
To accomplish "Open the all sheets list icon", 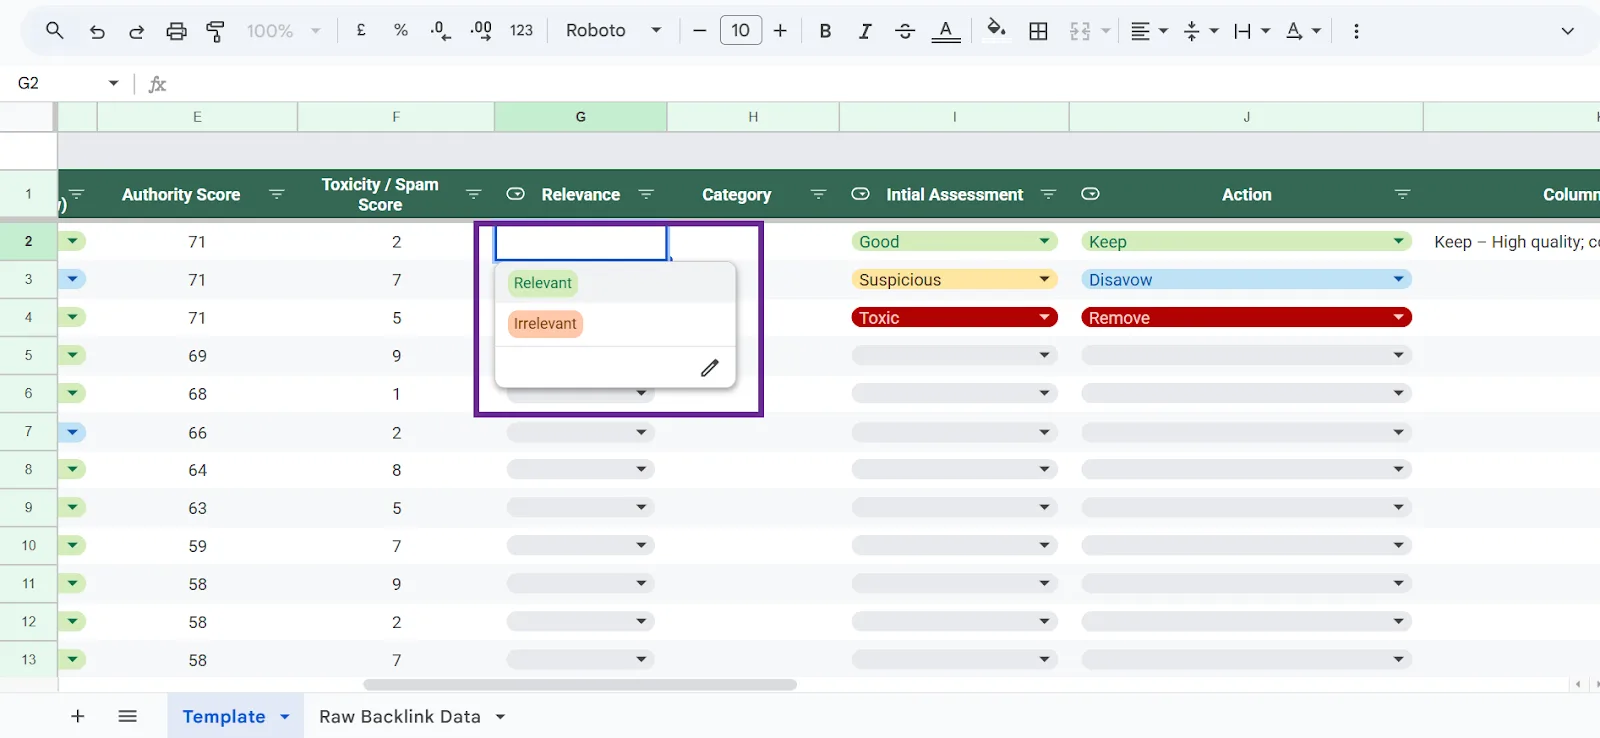I will pos(127,716).
